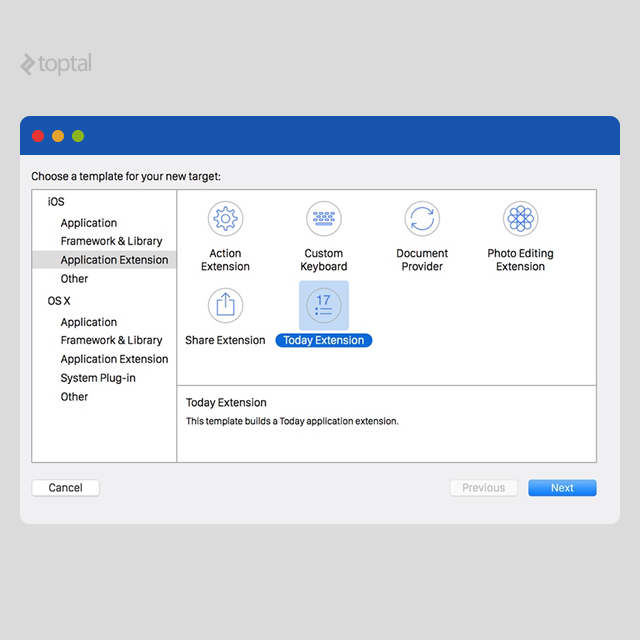Click the highlighted Today Extension label

click(324, 340)
